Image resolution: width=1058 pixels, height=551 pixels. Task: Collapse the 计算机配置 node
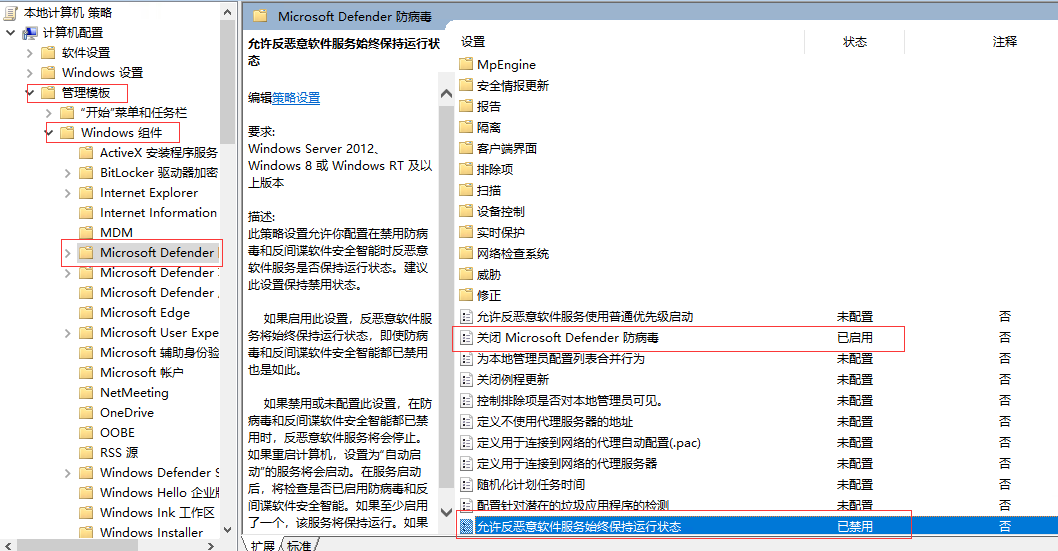(9, 32)
